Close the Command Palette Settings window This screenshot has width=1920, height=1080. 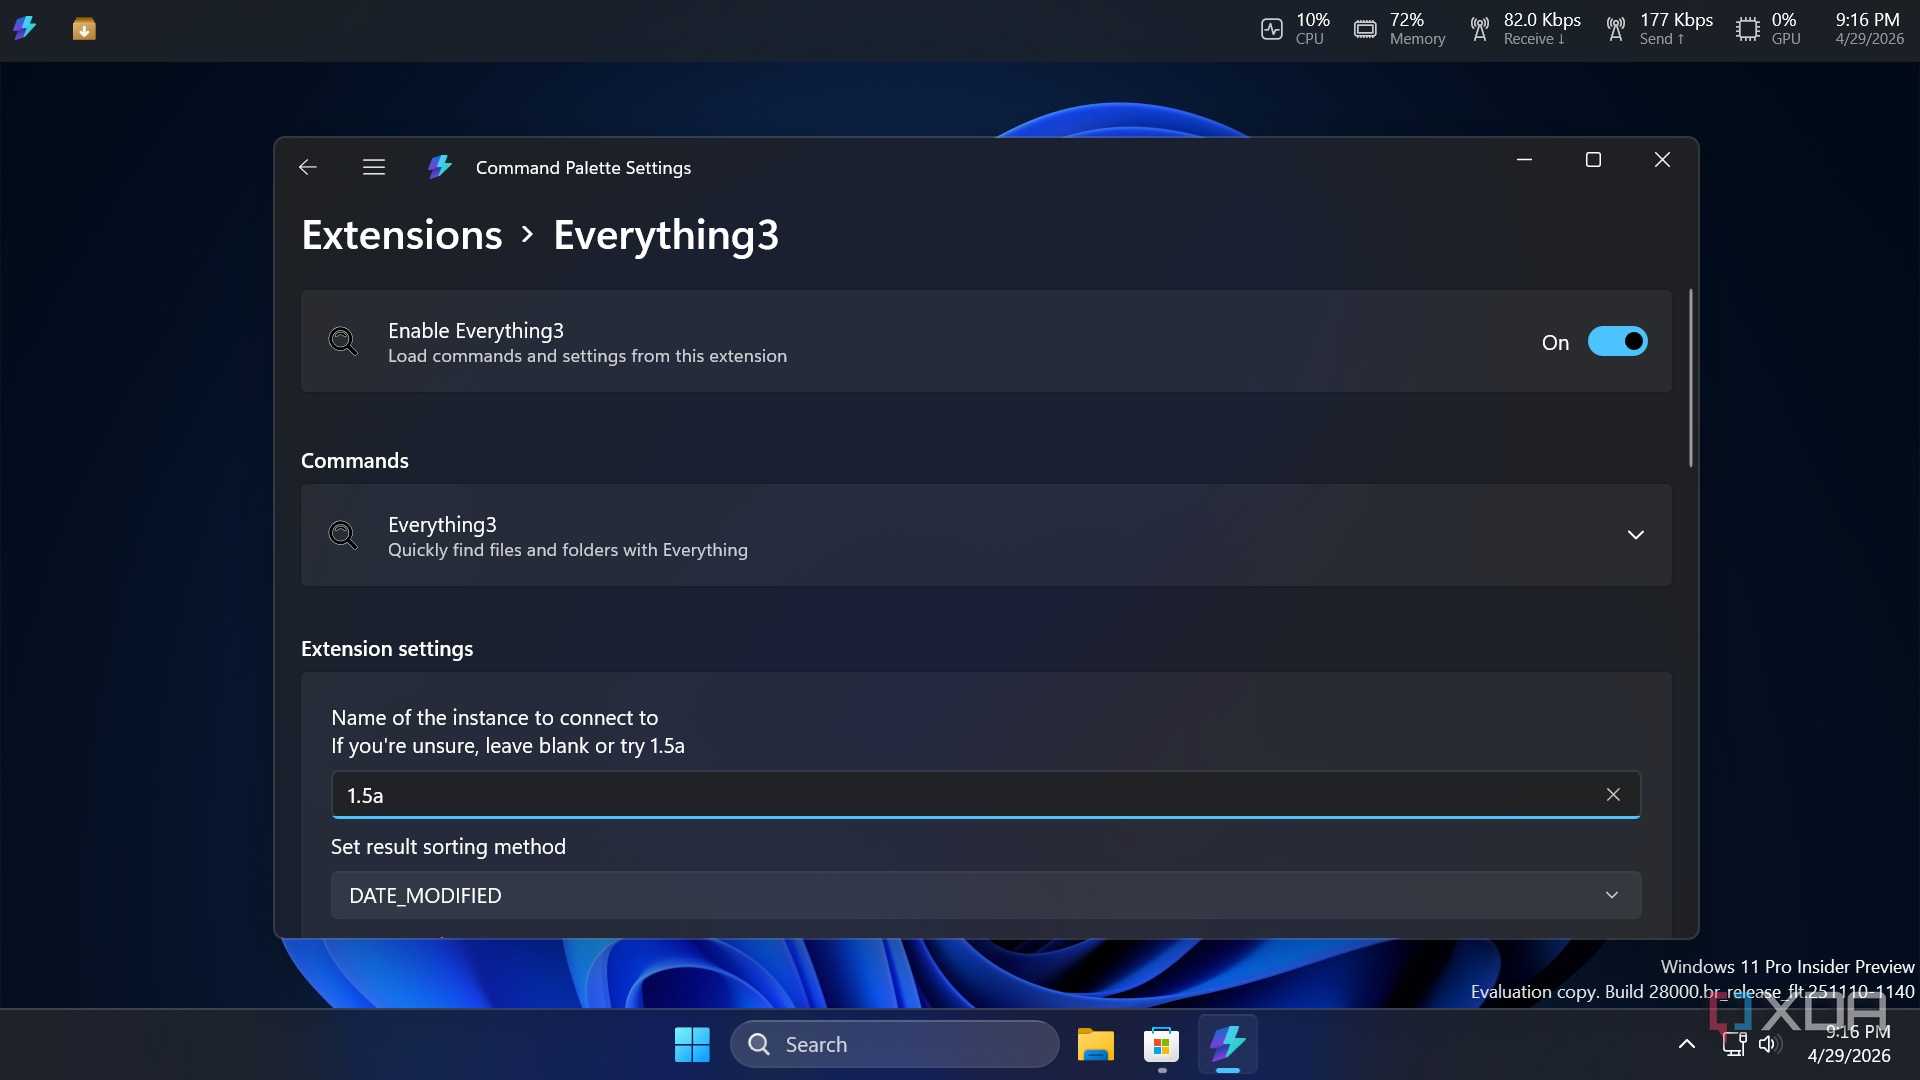click(1662, 160)
